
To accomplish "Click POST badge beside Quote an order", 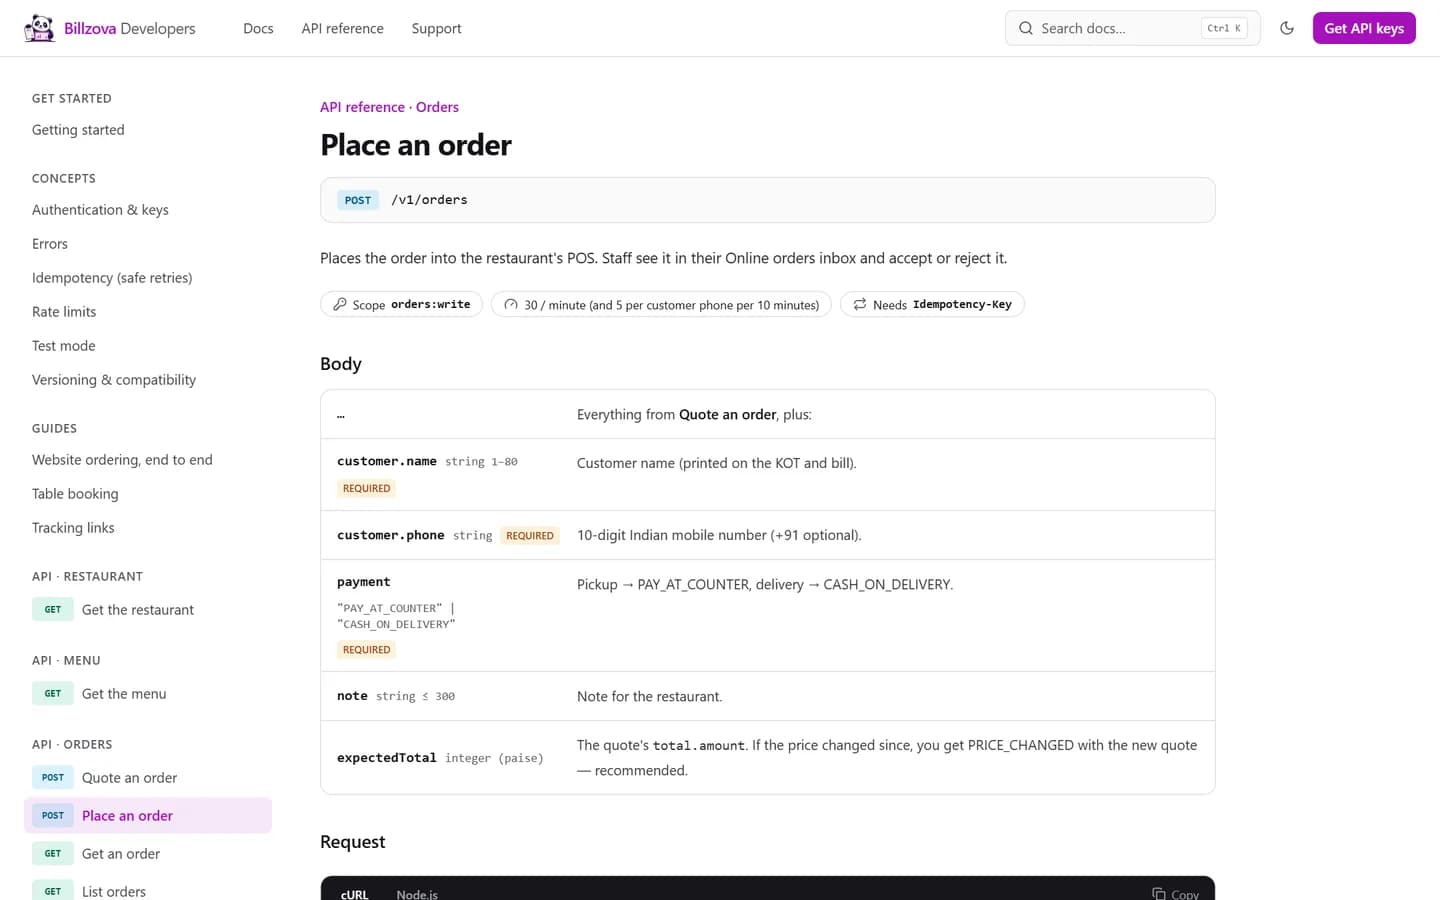I will coord(53,777).
